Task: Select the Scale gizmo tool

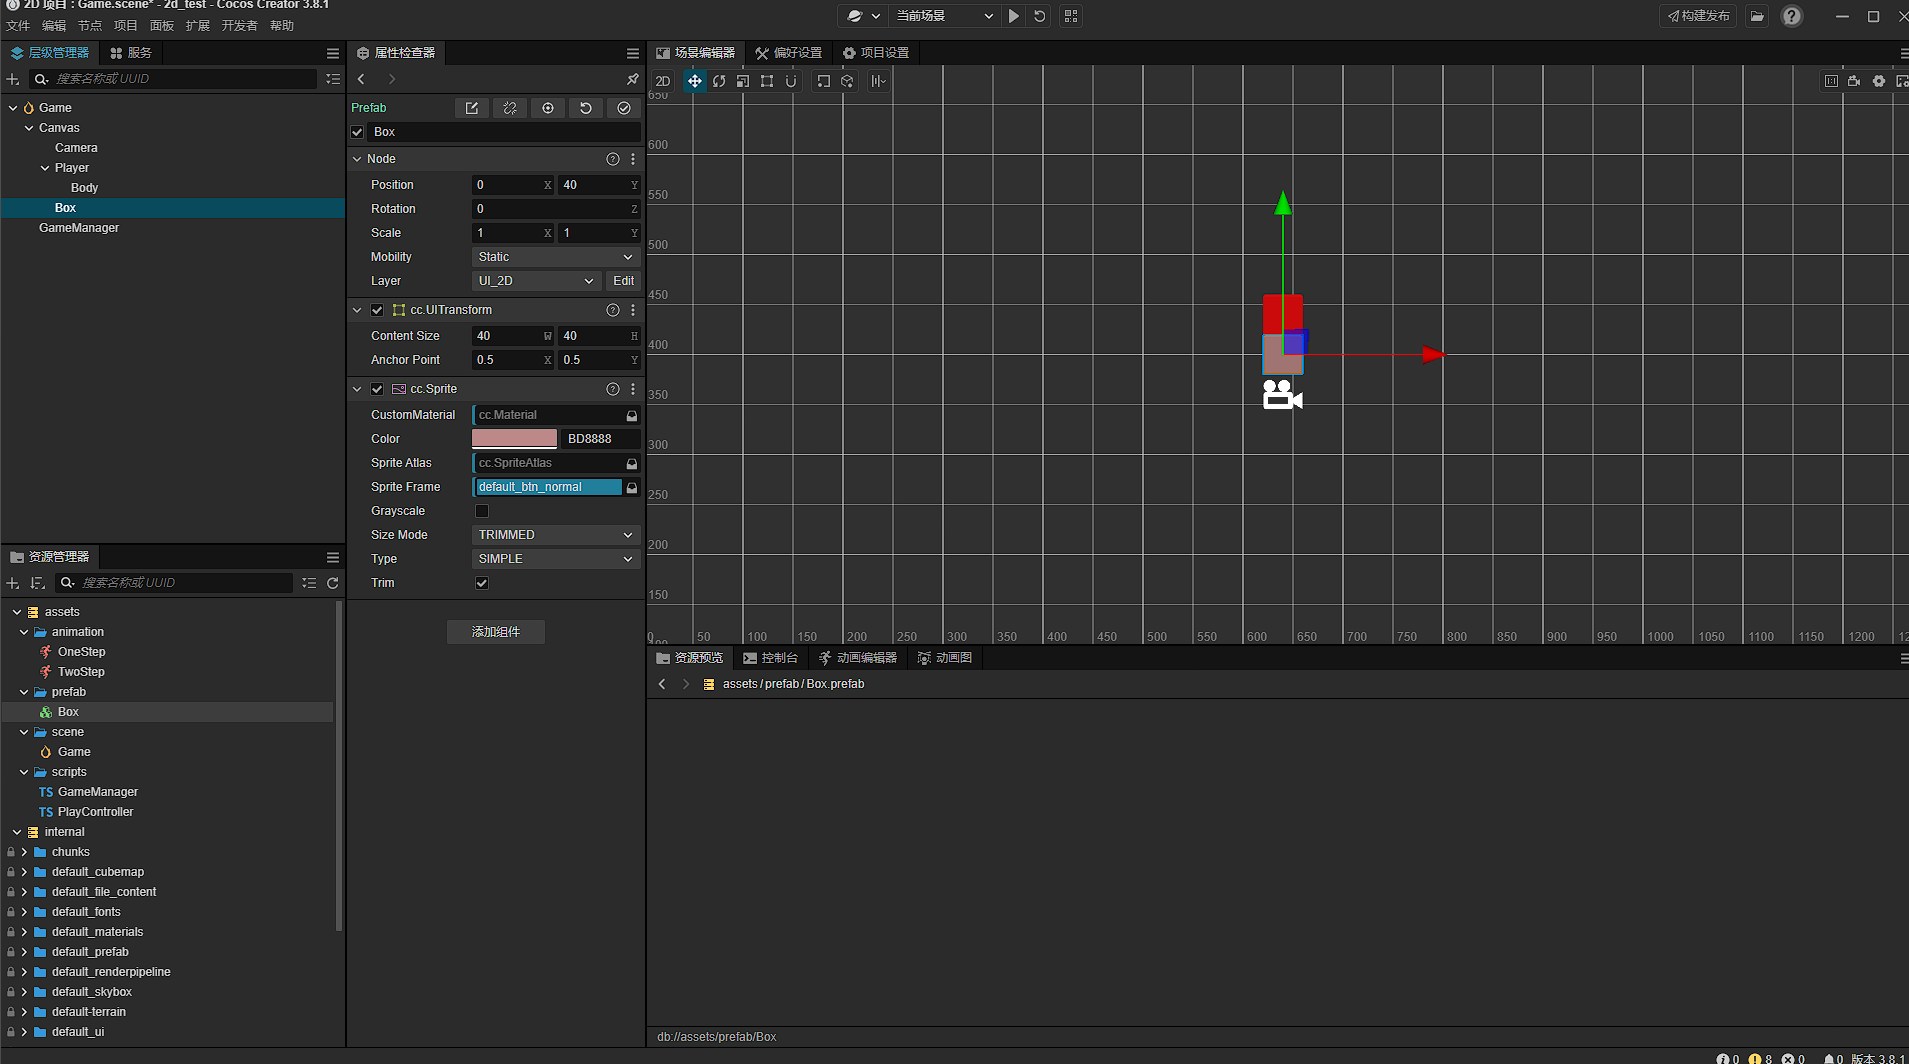Action: [743, 81]
